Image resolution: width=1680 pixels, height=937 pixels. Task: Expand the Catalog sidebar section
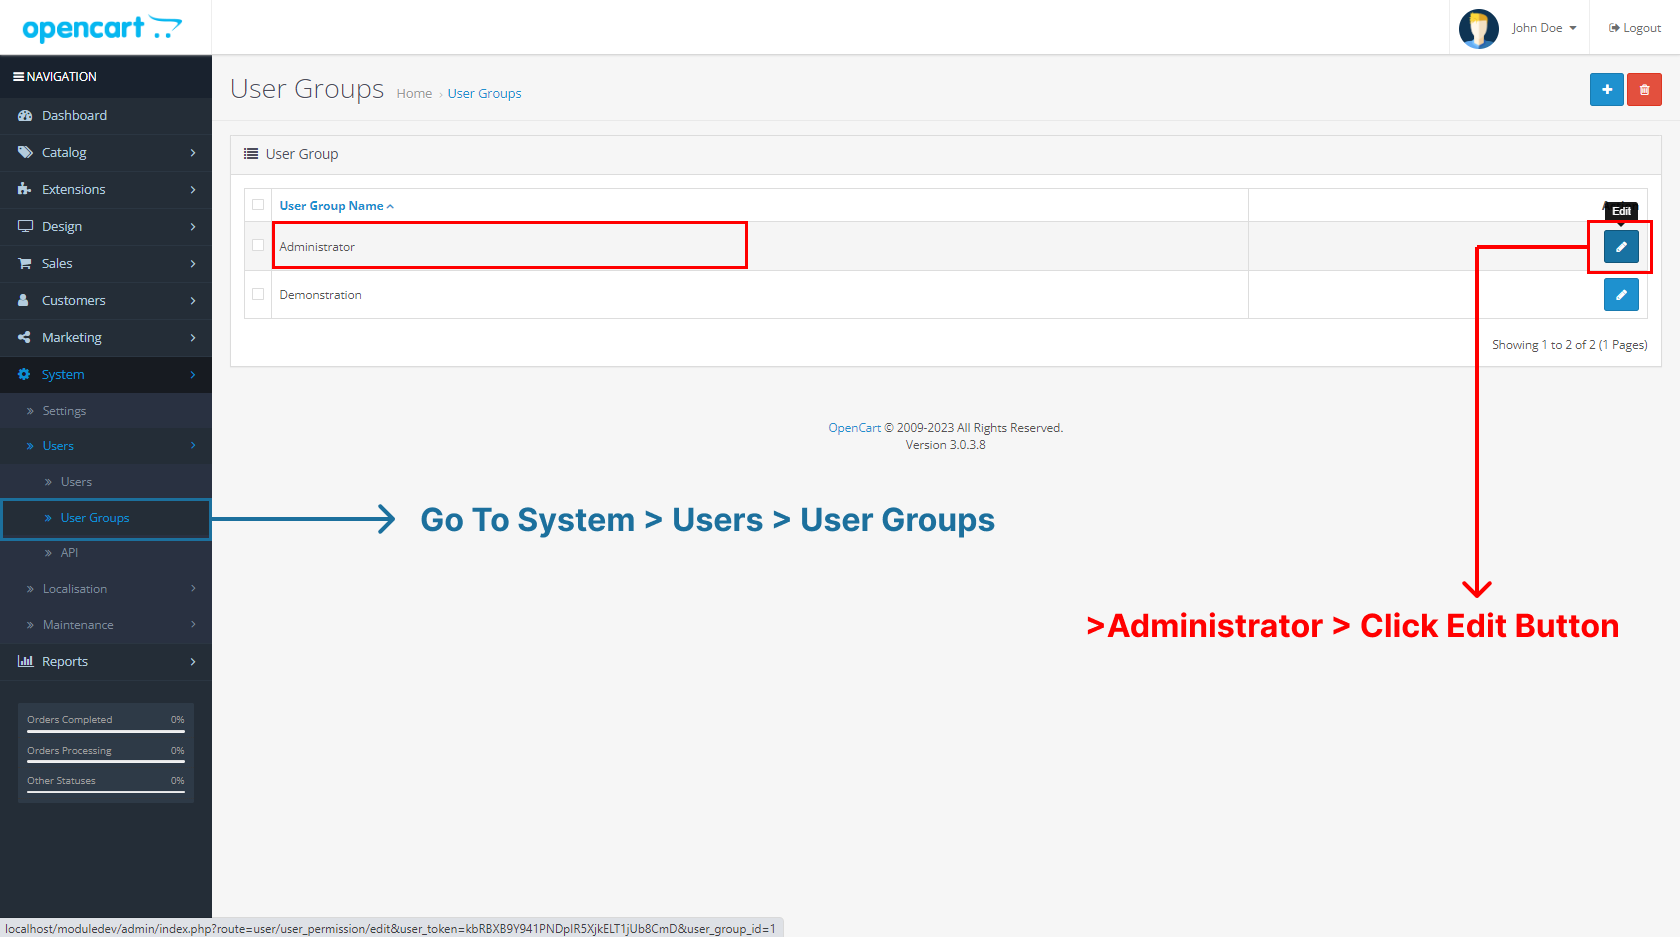(65, 152)
